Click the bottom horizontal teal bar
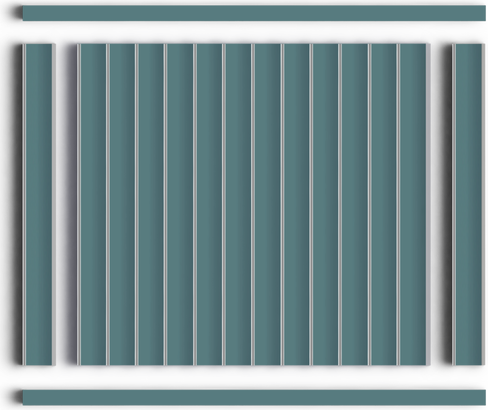This screenshot has width=488, height=410. coord(254,397)
